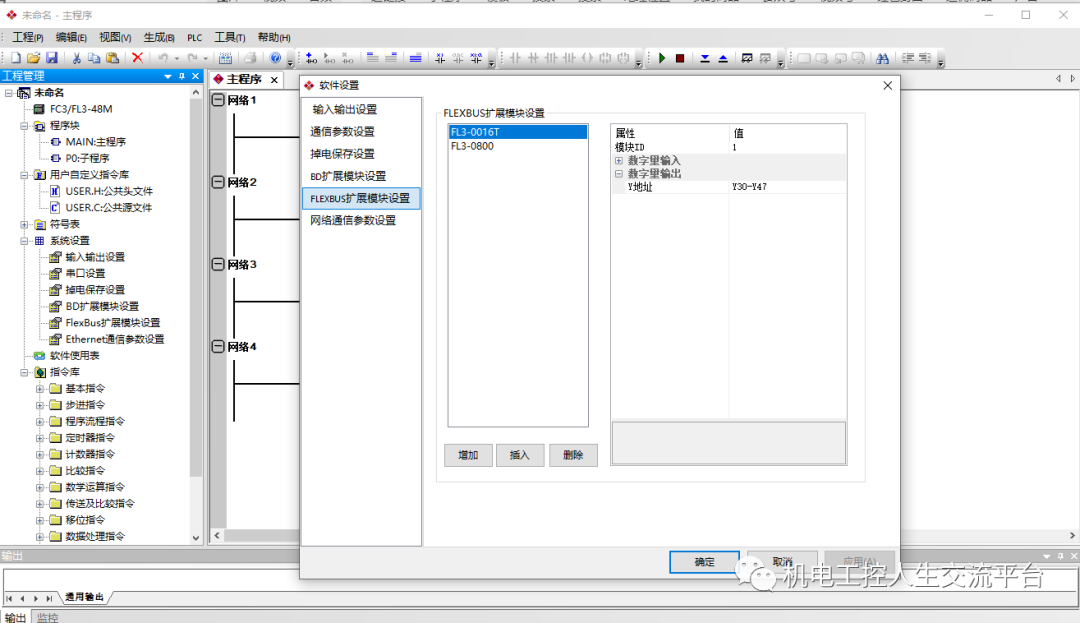Screen dimensions: 1080x623
Task: Select USER.C:公共源文件 in project tree
Action: (108, 208)
